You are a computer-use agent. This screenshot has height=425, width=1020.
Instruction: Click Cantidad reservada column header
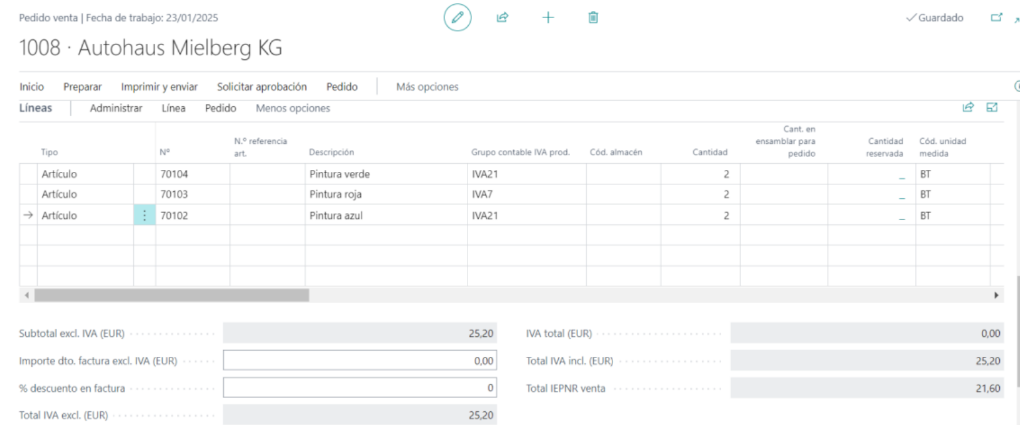pyautogui.click(x=886, y=147)
